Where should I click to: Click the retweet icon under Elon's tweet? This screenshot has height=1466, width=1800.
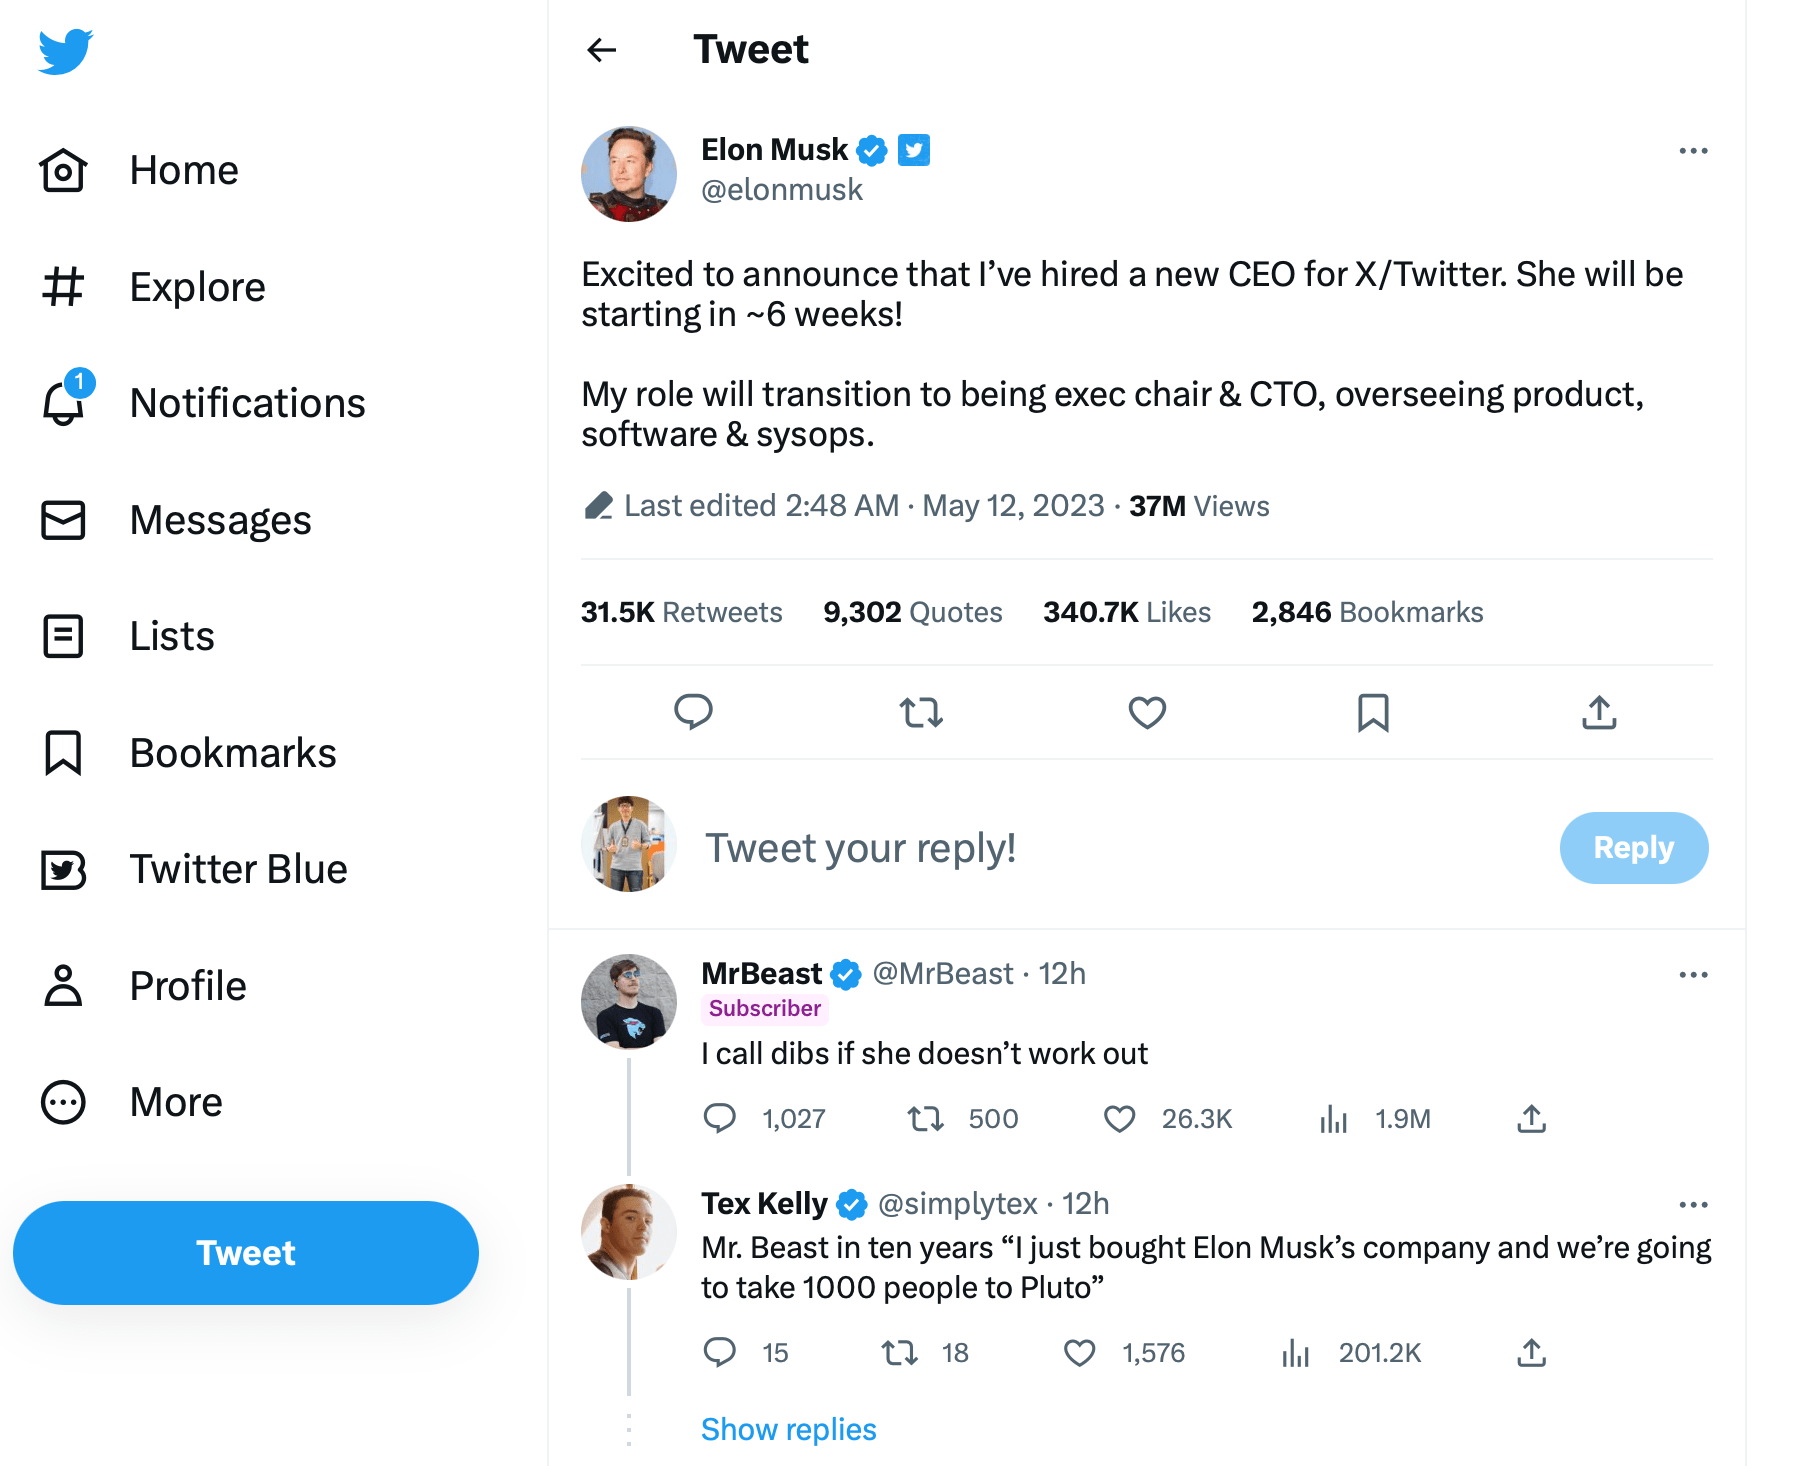click(921, 713)
